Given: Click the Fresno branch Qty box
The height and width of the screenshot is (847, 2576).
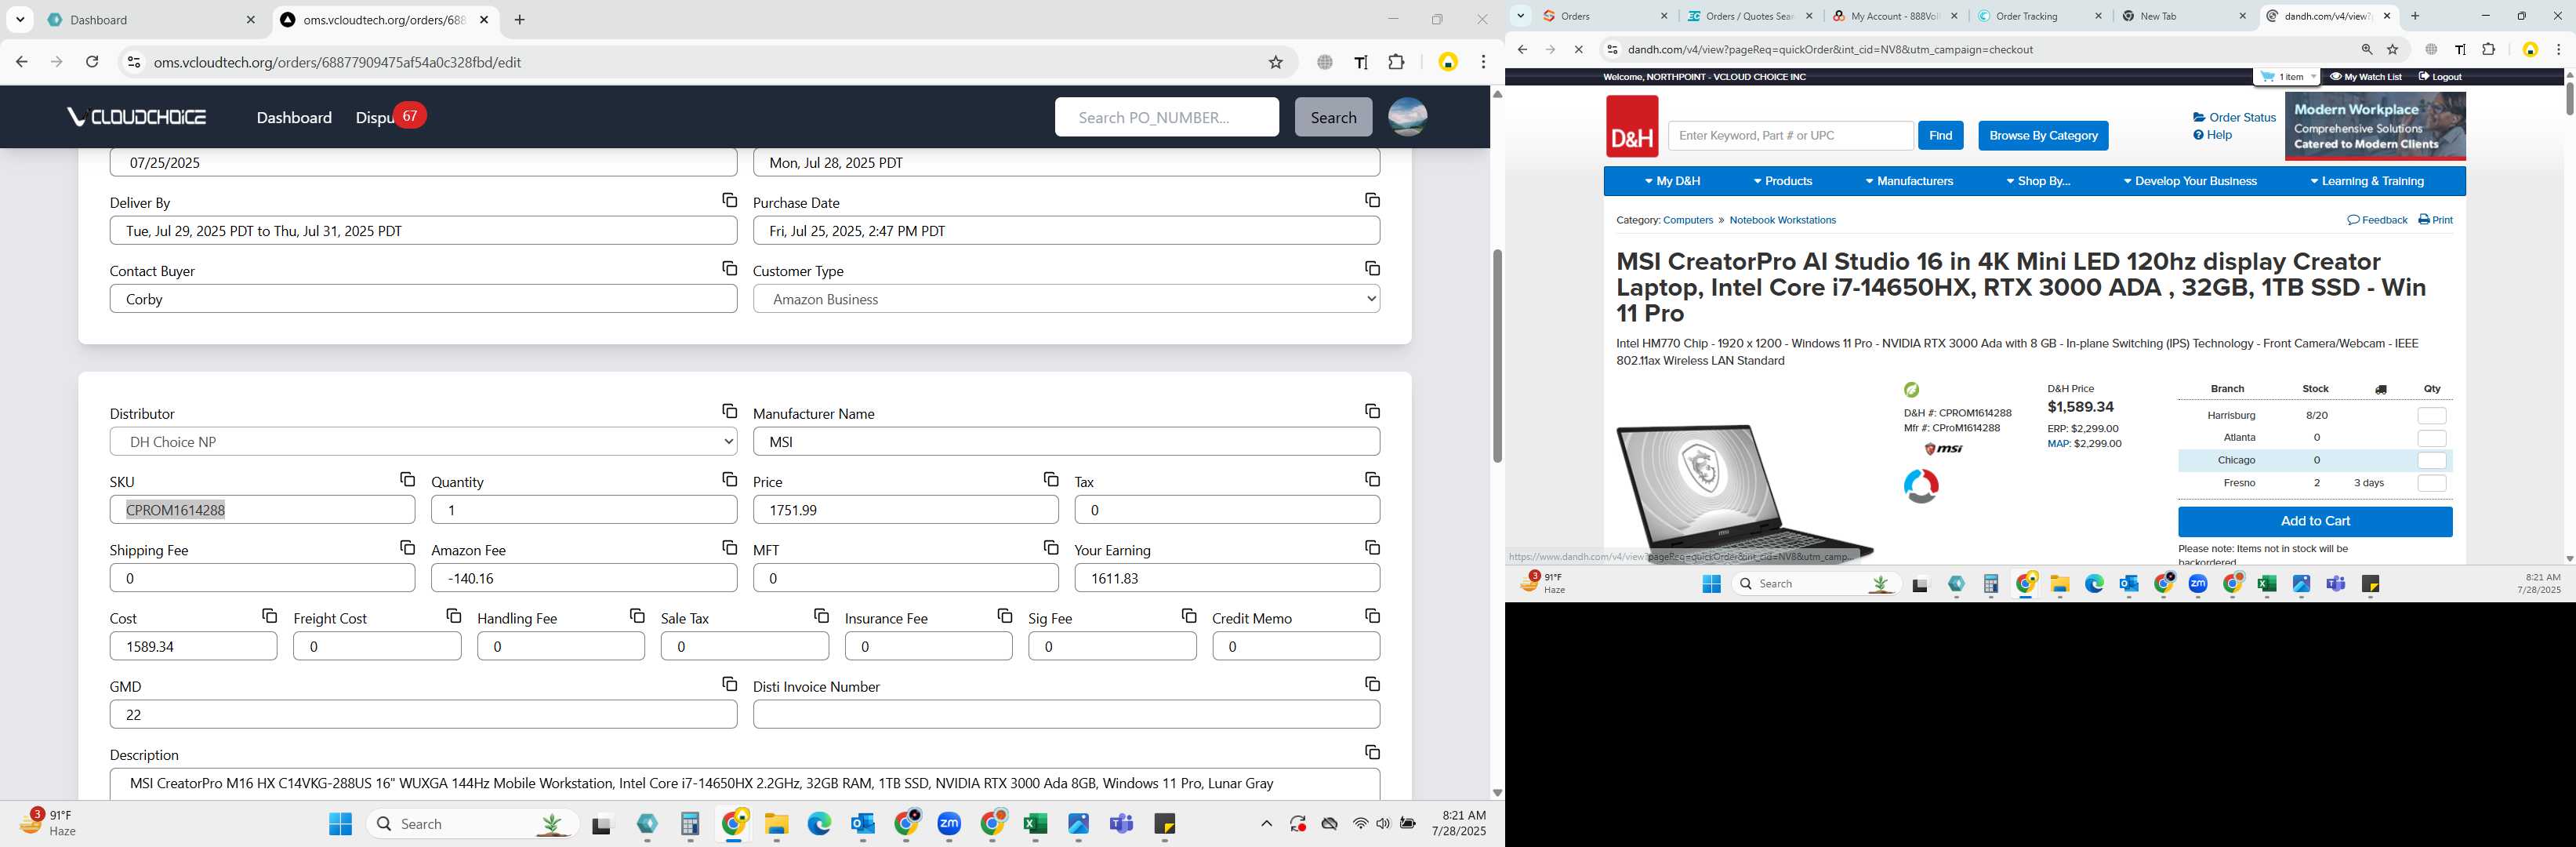Looking at the screenshot, I should click(x=2431, y=484).
